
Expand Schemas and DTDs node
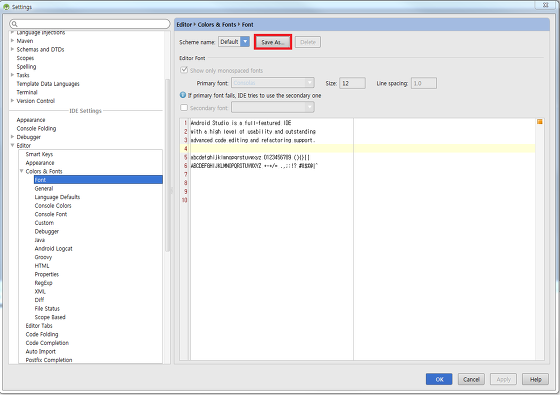[x=12, y=49]
